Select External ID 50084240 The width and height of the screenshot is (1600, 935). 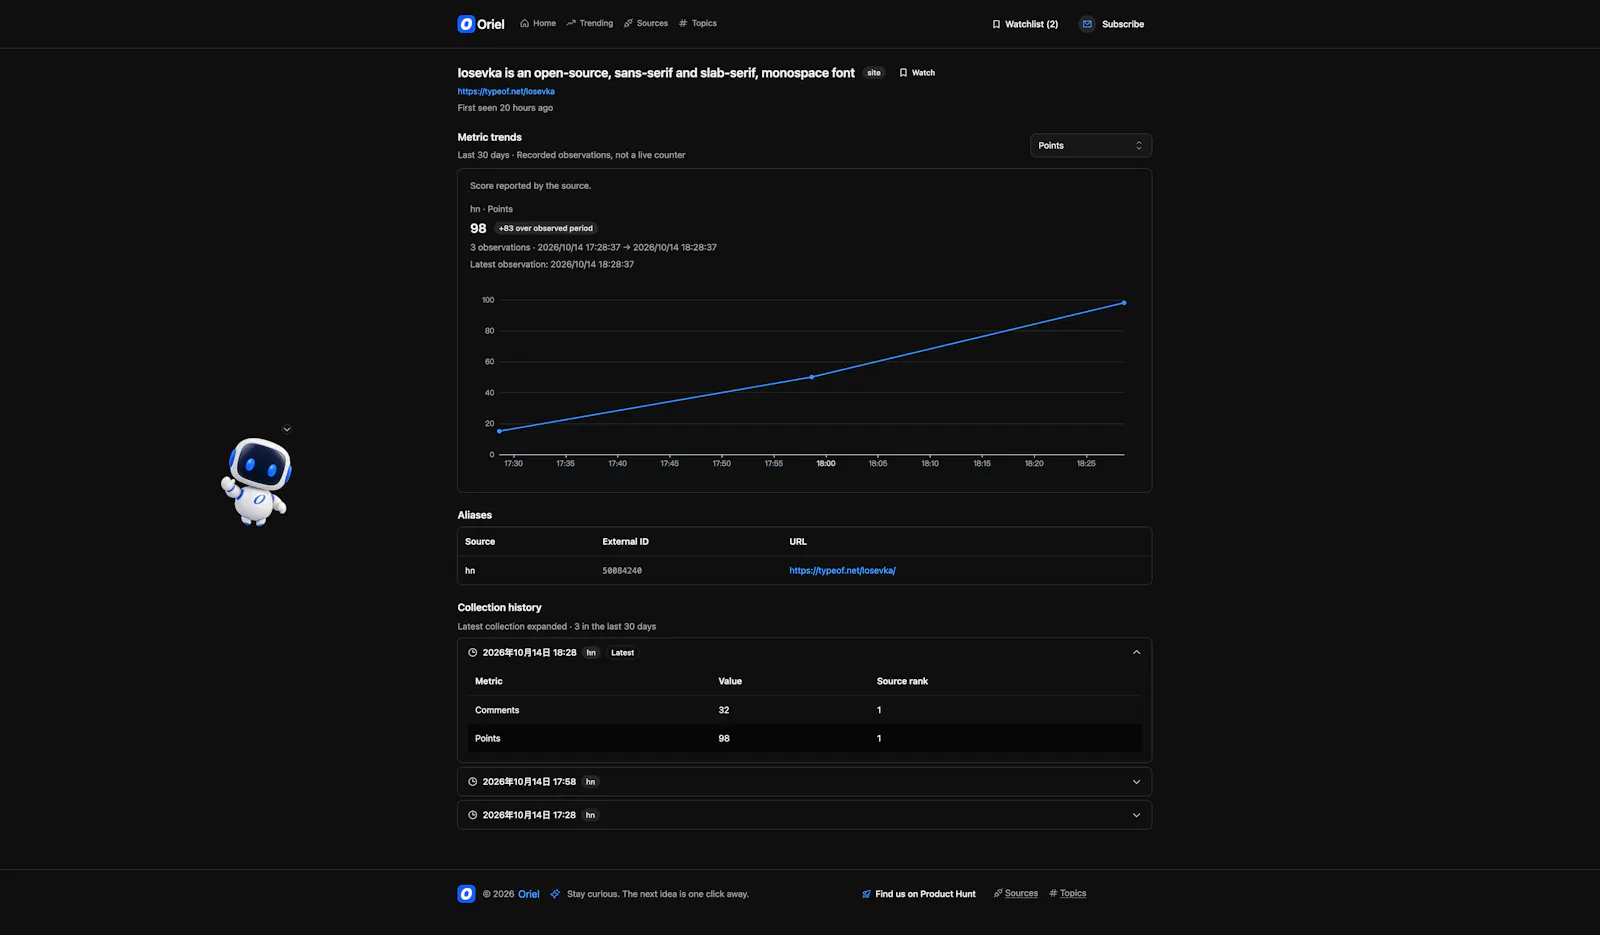622,571
